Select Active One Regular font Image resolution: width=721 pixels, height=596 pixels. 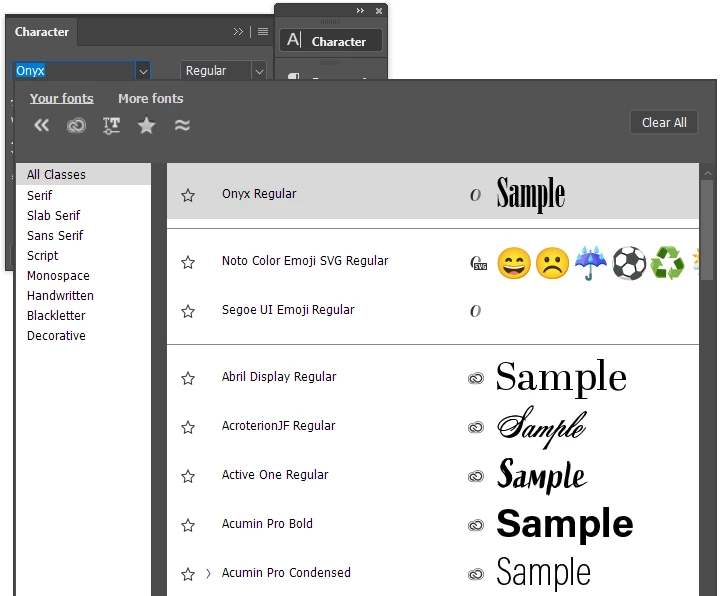pyautogui.click(x=275, y=475)
